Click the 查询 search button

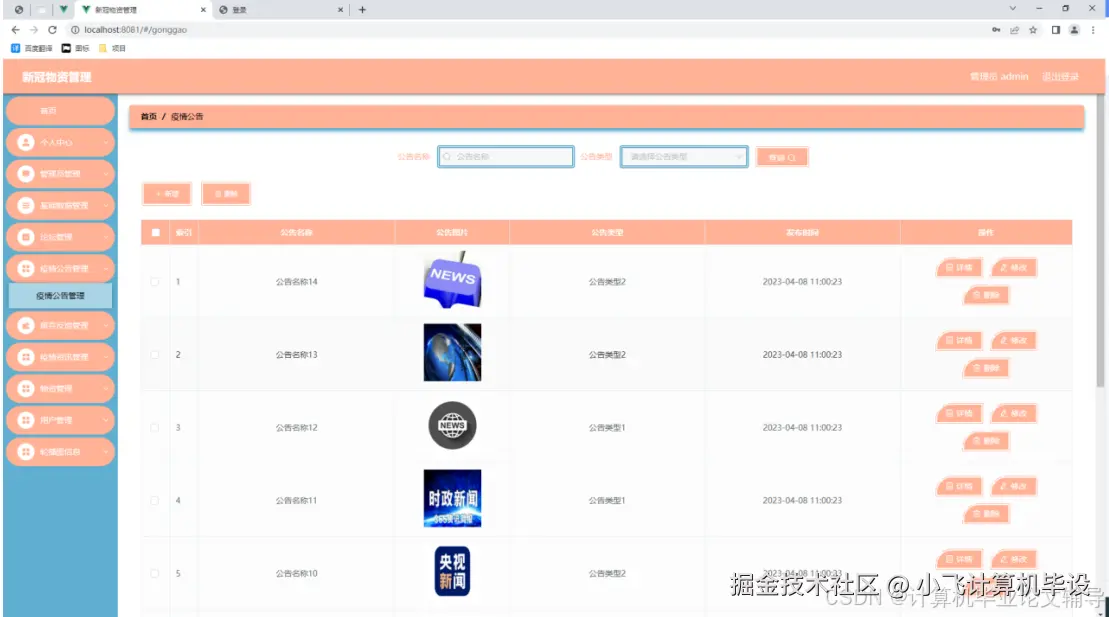782,157
